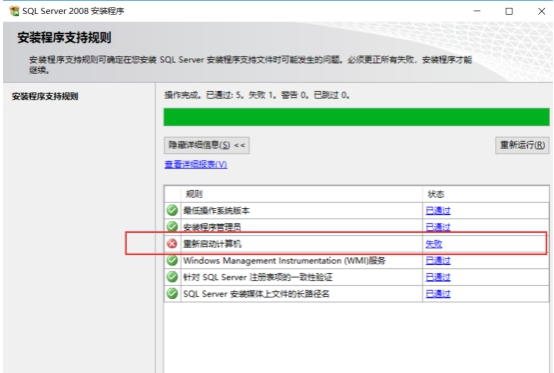
Task: Click the 操作完成 summary status line
Action: tap(257, 95)
